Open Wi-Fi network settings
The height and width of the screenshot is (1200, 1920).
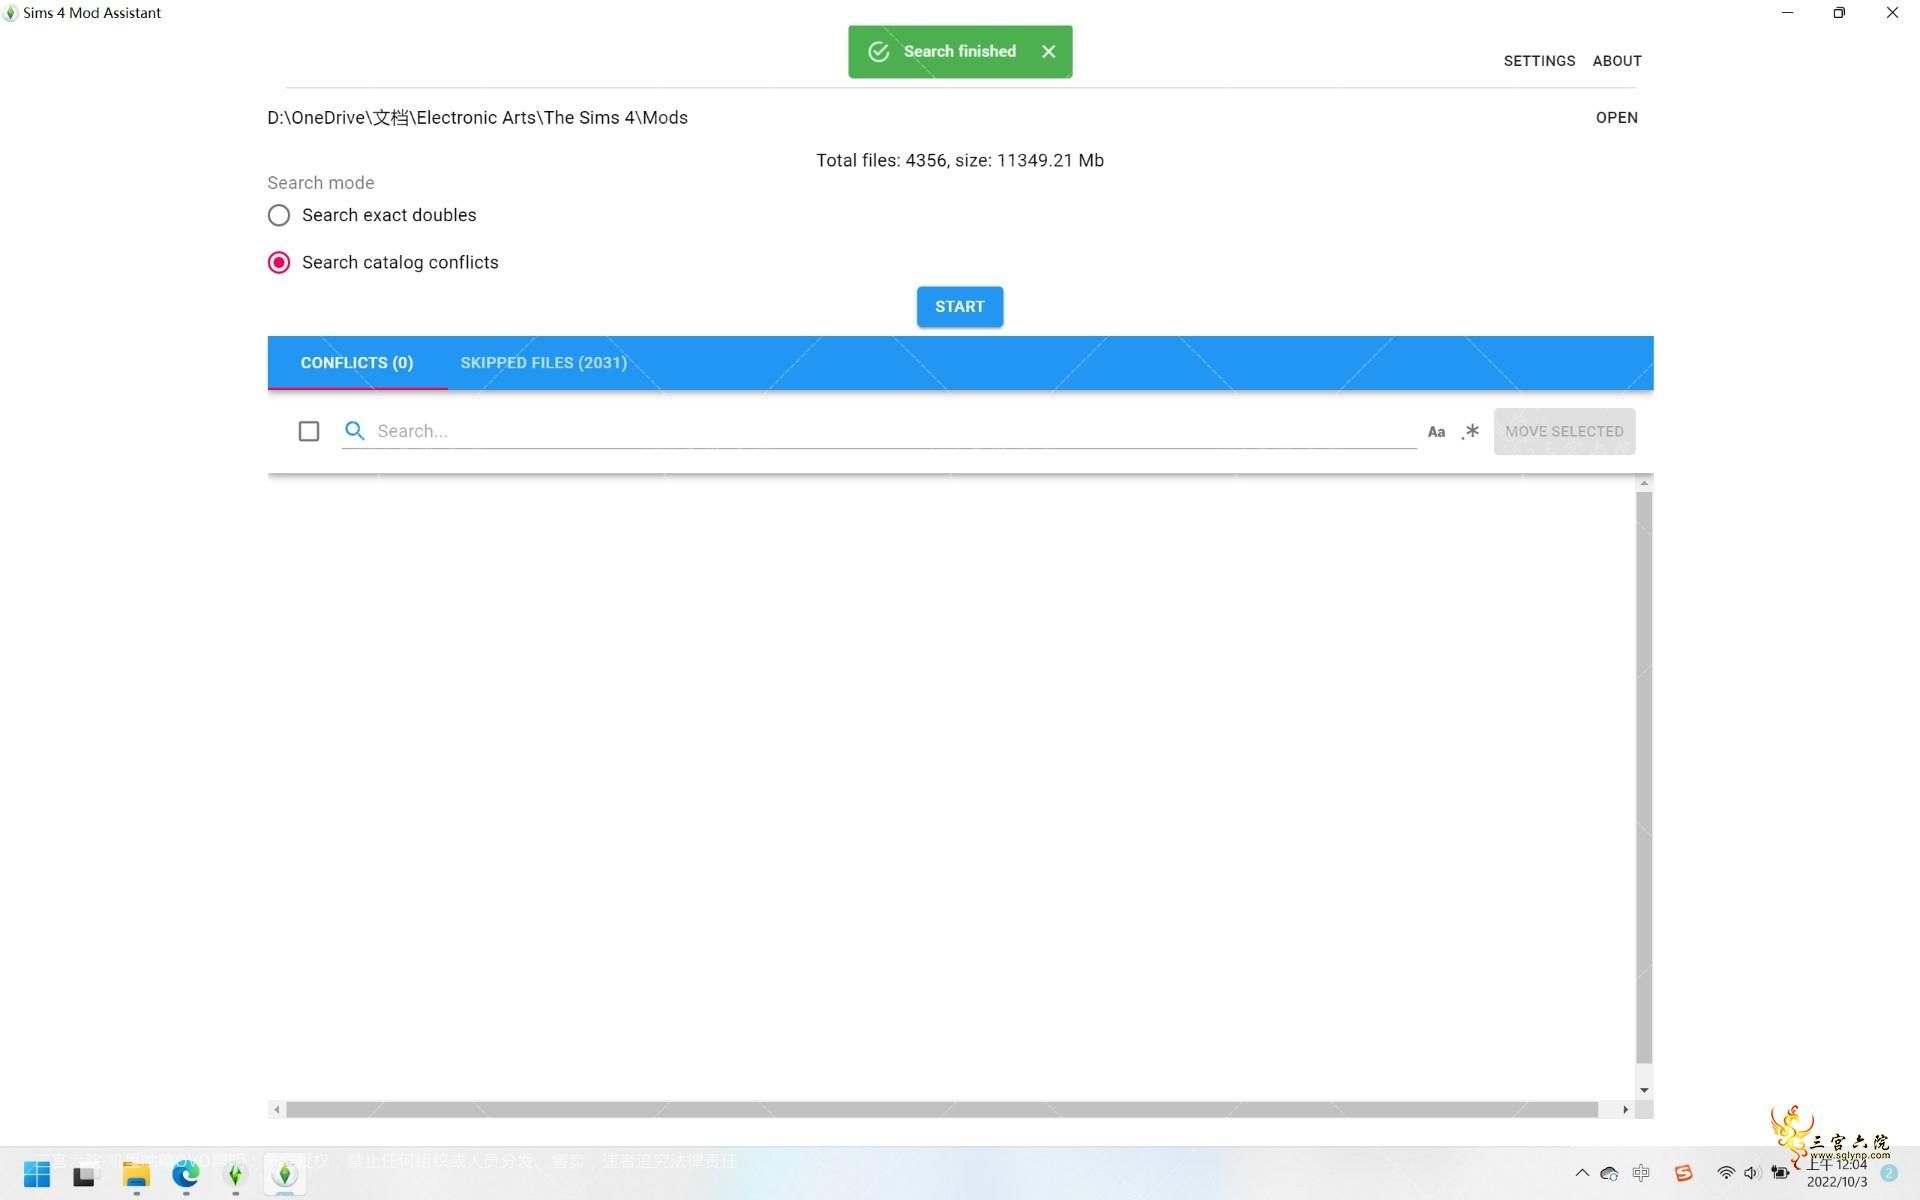tap(1726, 1173)
